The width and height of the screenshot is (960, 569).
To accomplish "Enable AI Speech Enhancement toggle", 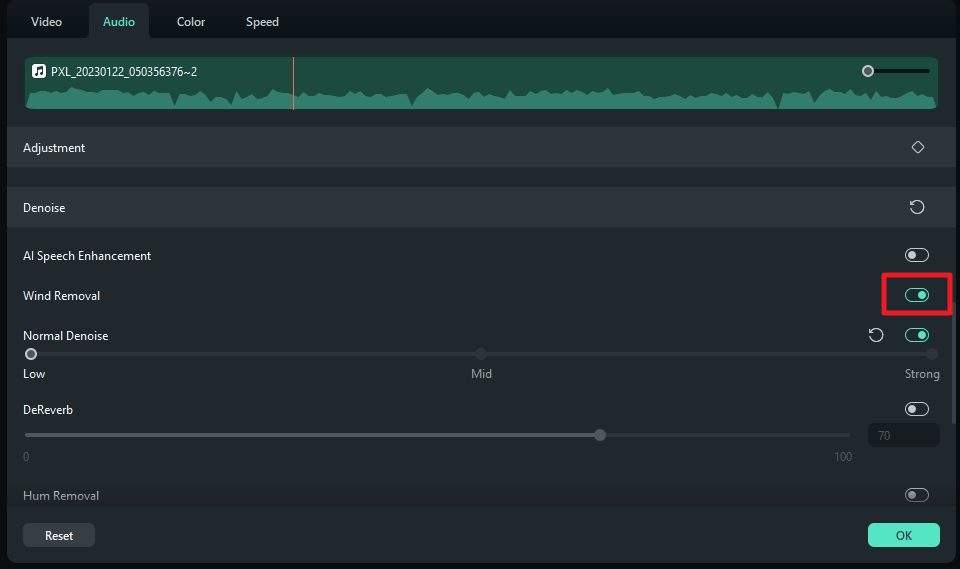I will (917, 255).
